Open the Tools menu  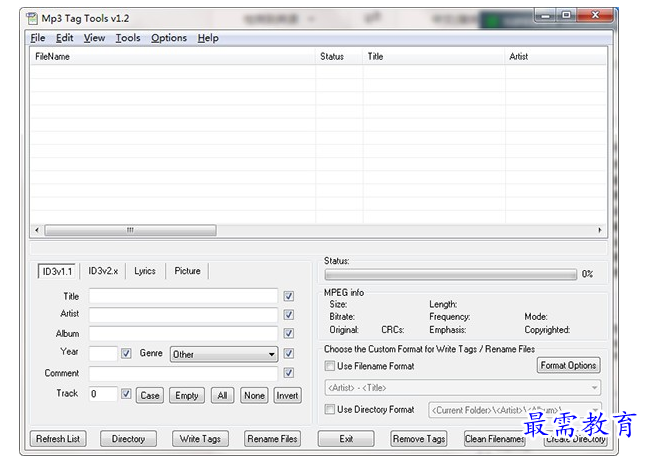pyautogui.click(x=128, y=38)
